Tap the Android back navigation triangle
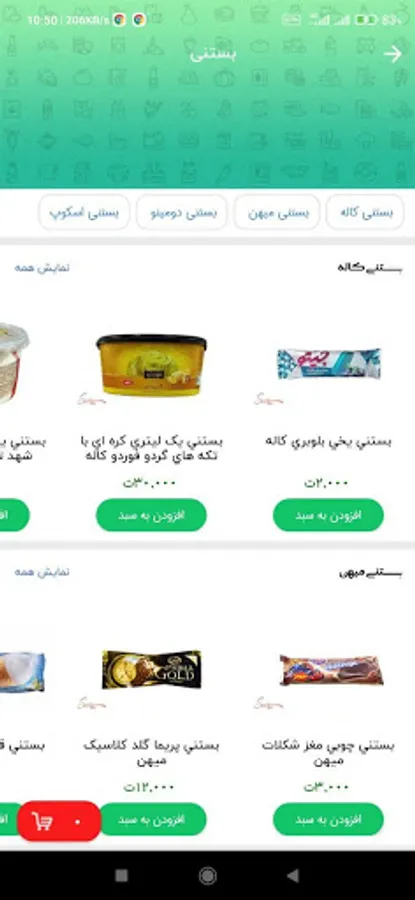 [x=293, y=875]
